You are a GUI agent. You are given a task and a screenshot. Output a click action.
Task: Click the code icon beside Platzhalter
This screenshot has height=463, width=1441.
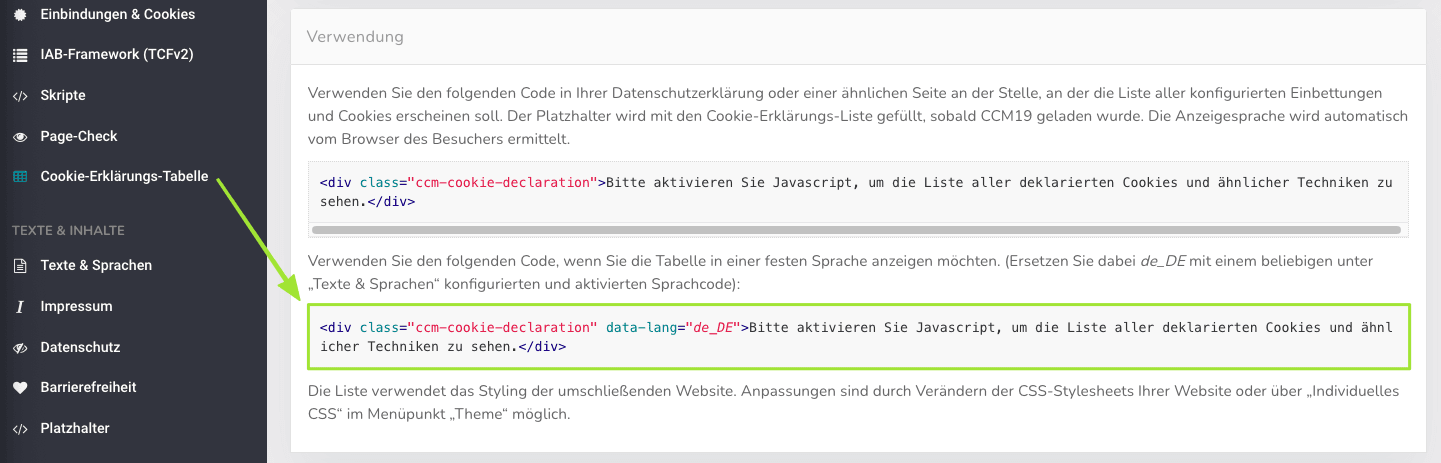point(20,429)
